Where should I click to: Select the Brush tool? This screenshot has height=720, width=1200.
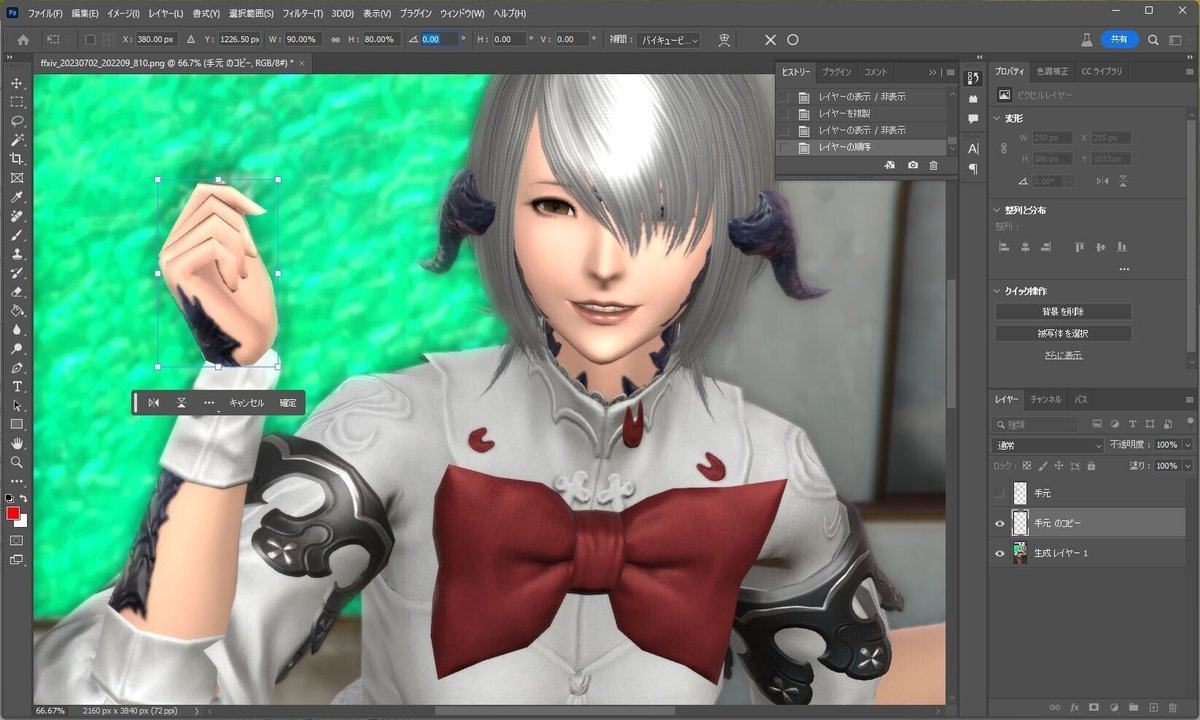tap(17, 235)
